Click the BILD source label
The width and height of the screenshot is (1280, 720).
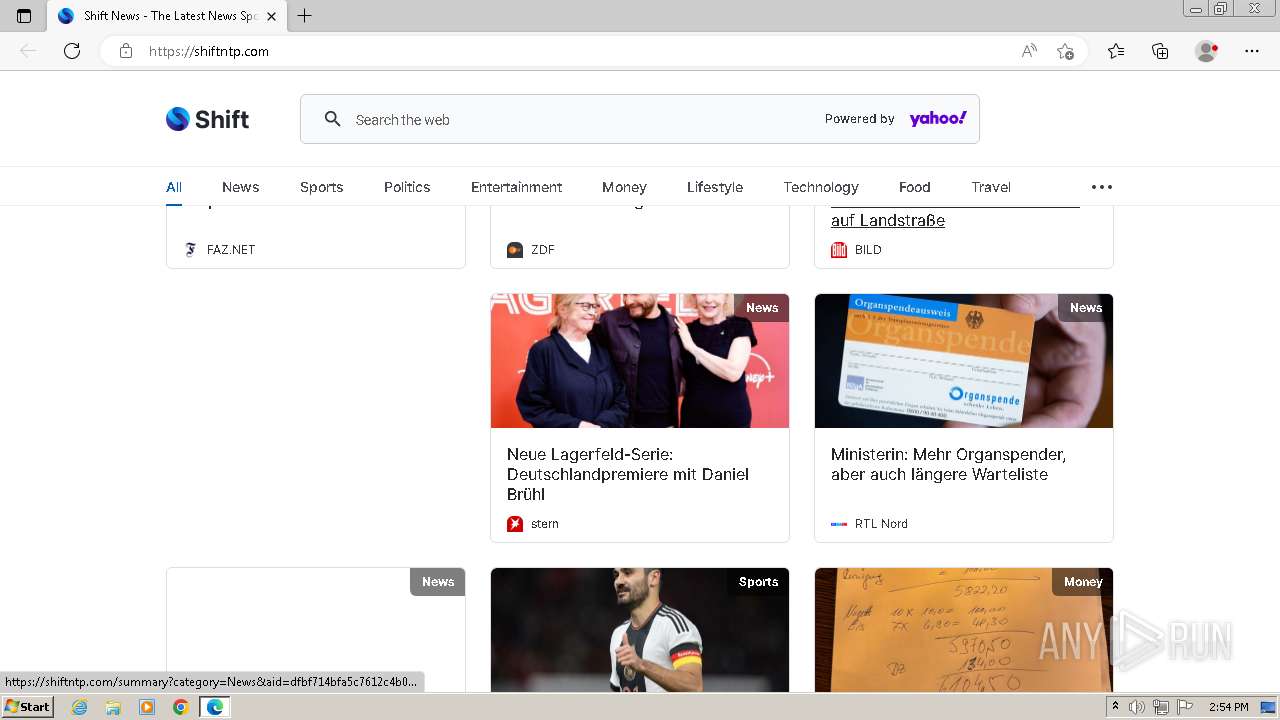(868, 250)
